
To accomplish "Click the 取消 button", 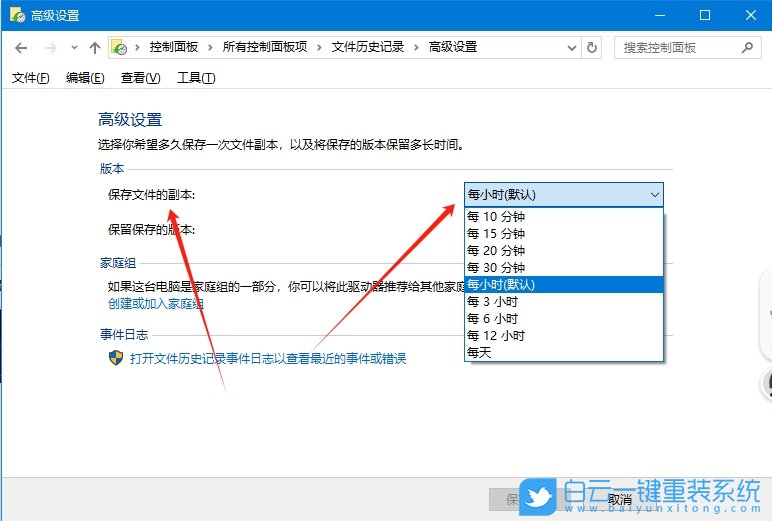I will pos(619,499).
